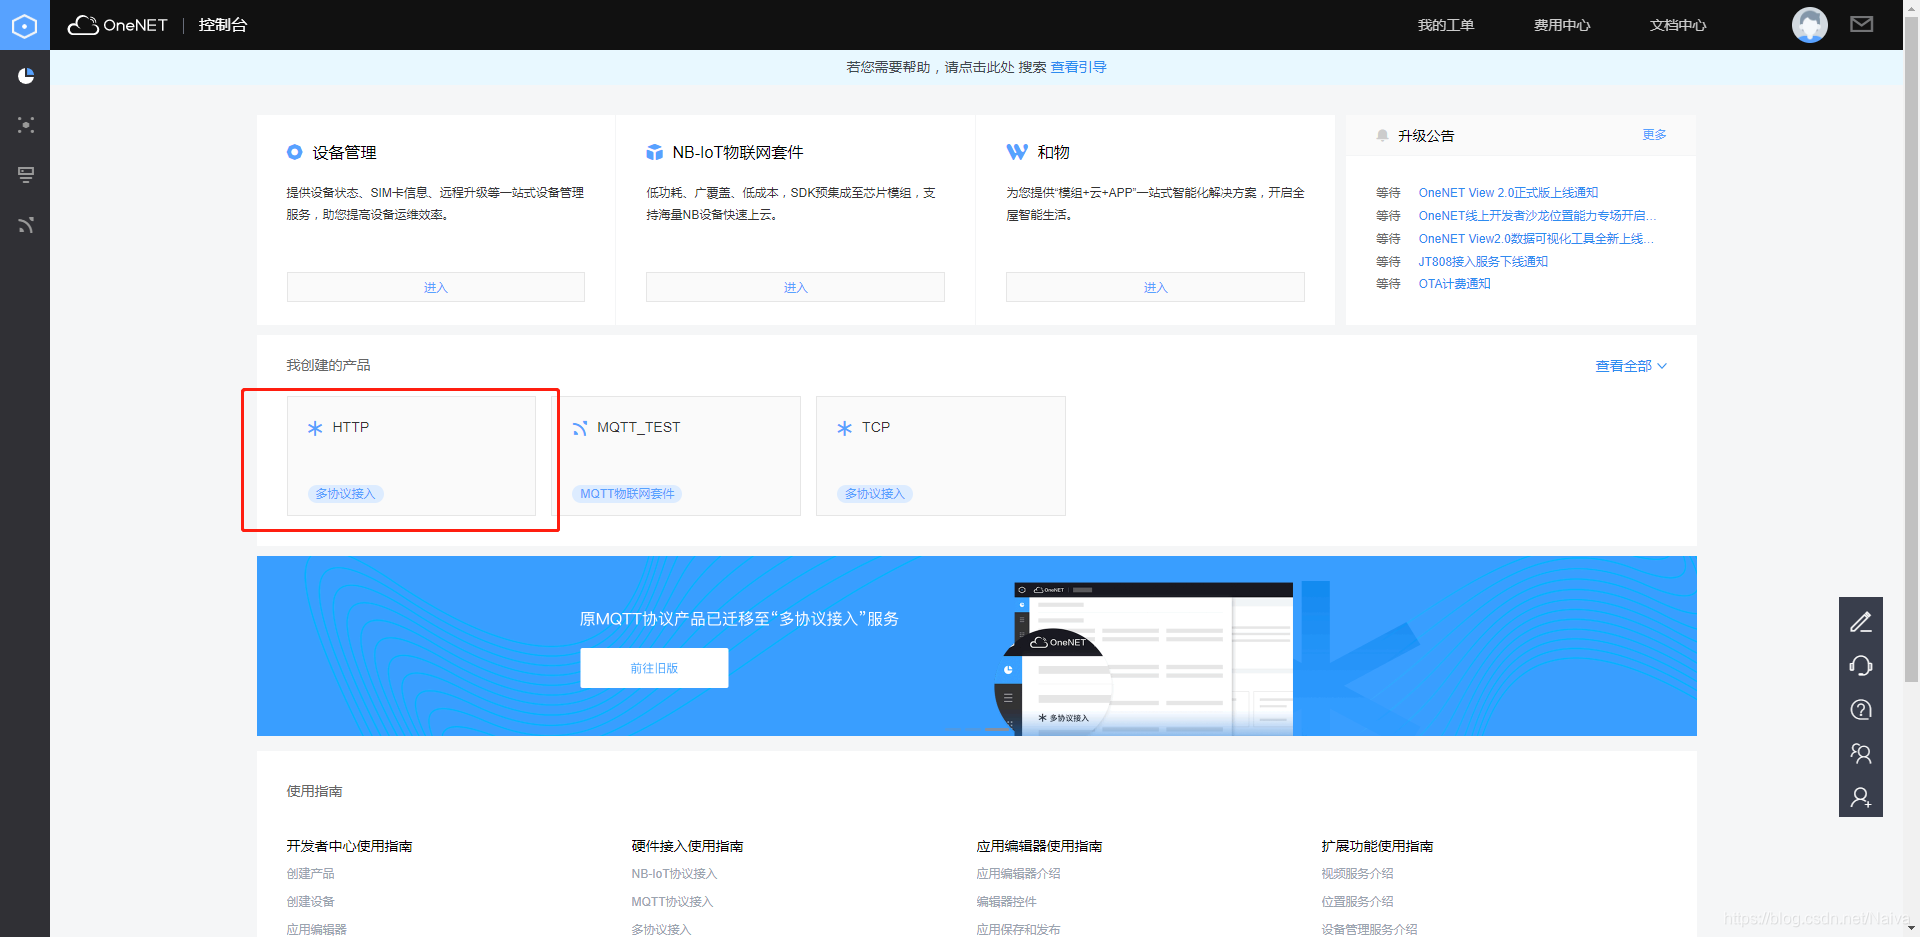
Task: Expand the 查看全部 dropdown
Action: point(1630,366)
